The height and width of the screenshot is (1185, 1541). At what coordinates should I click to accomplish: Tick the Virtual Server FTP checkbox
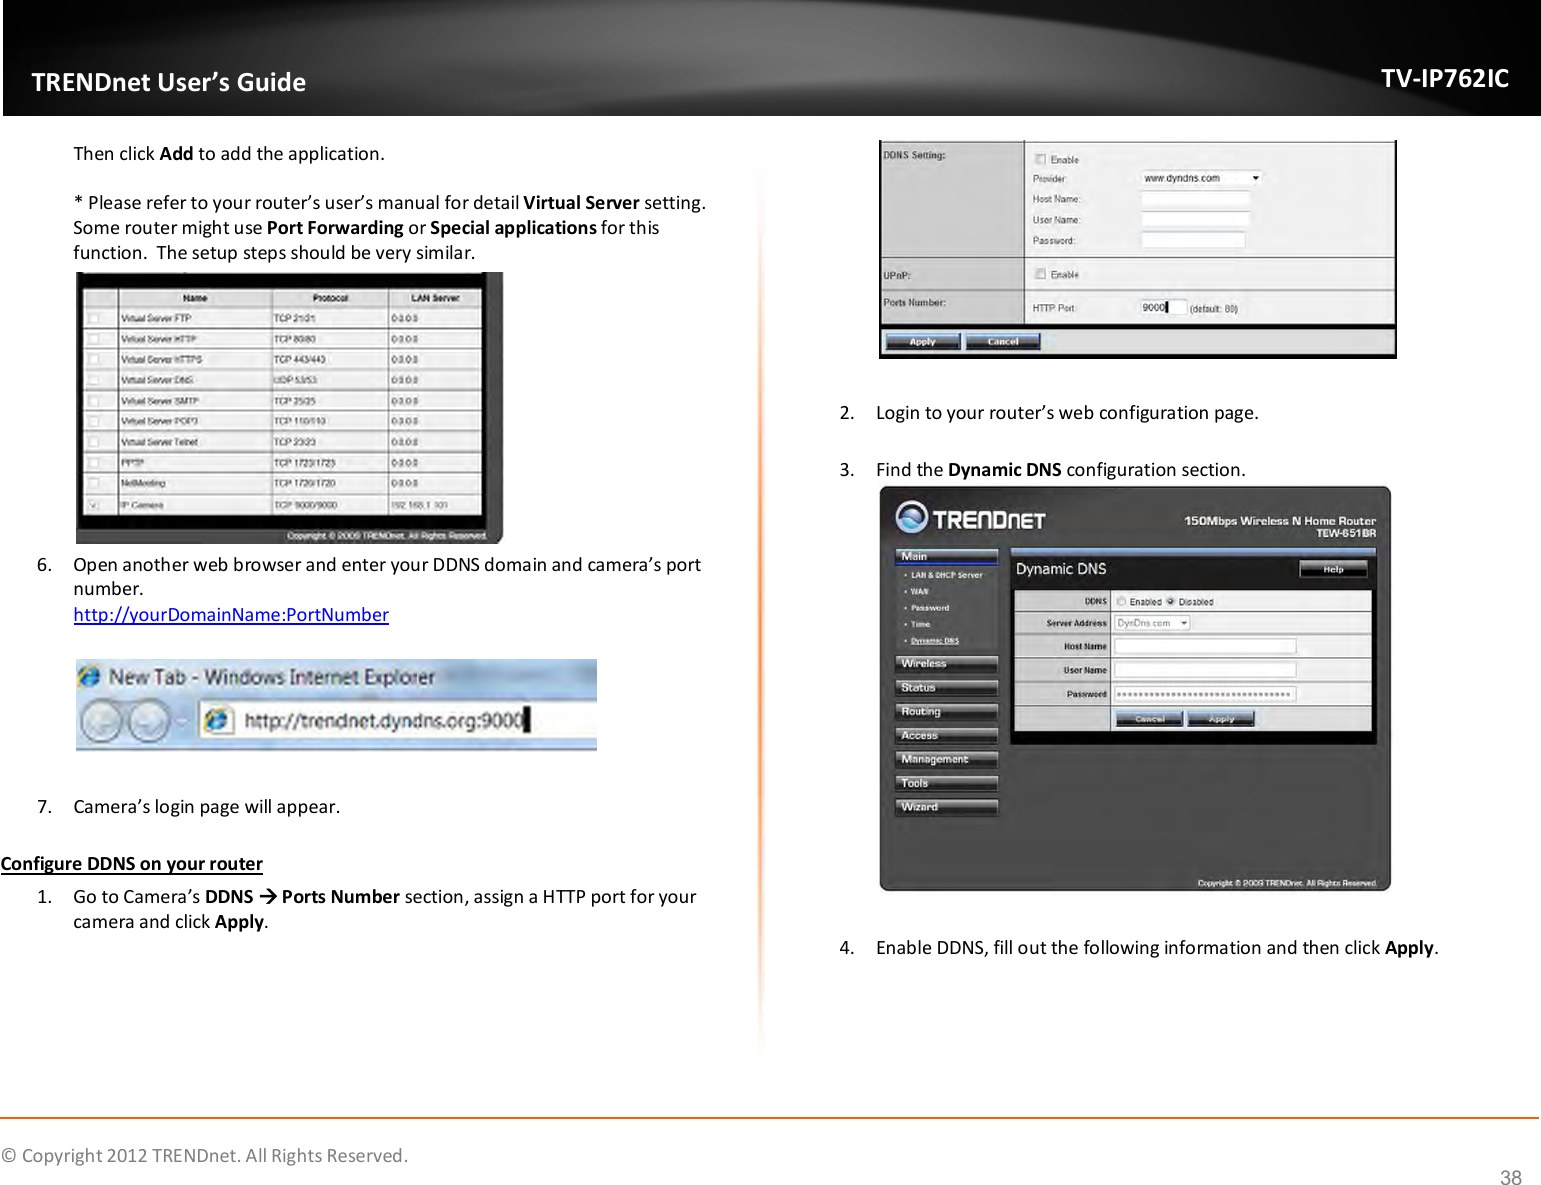94,318
